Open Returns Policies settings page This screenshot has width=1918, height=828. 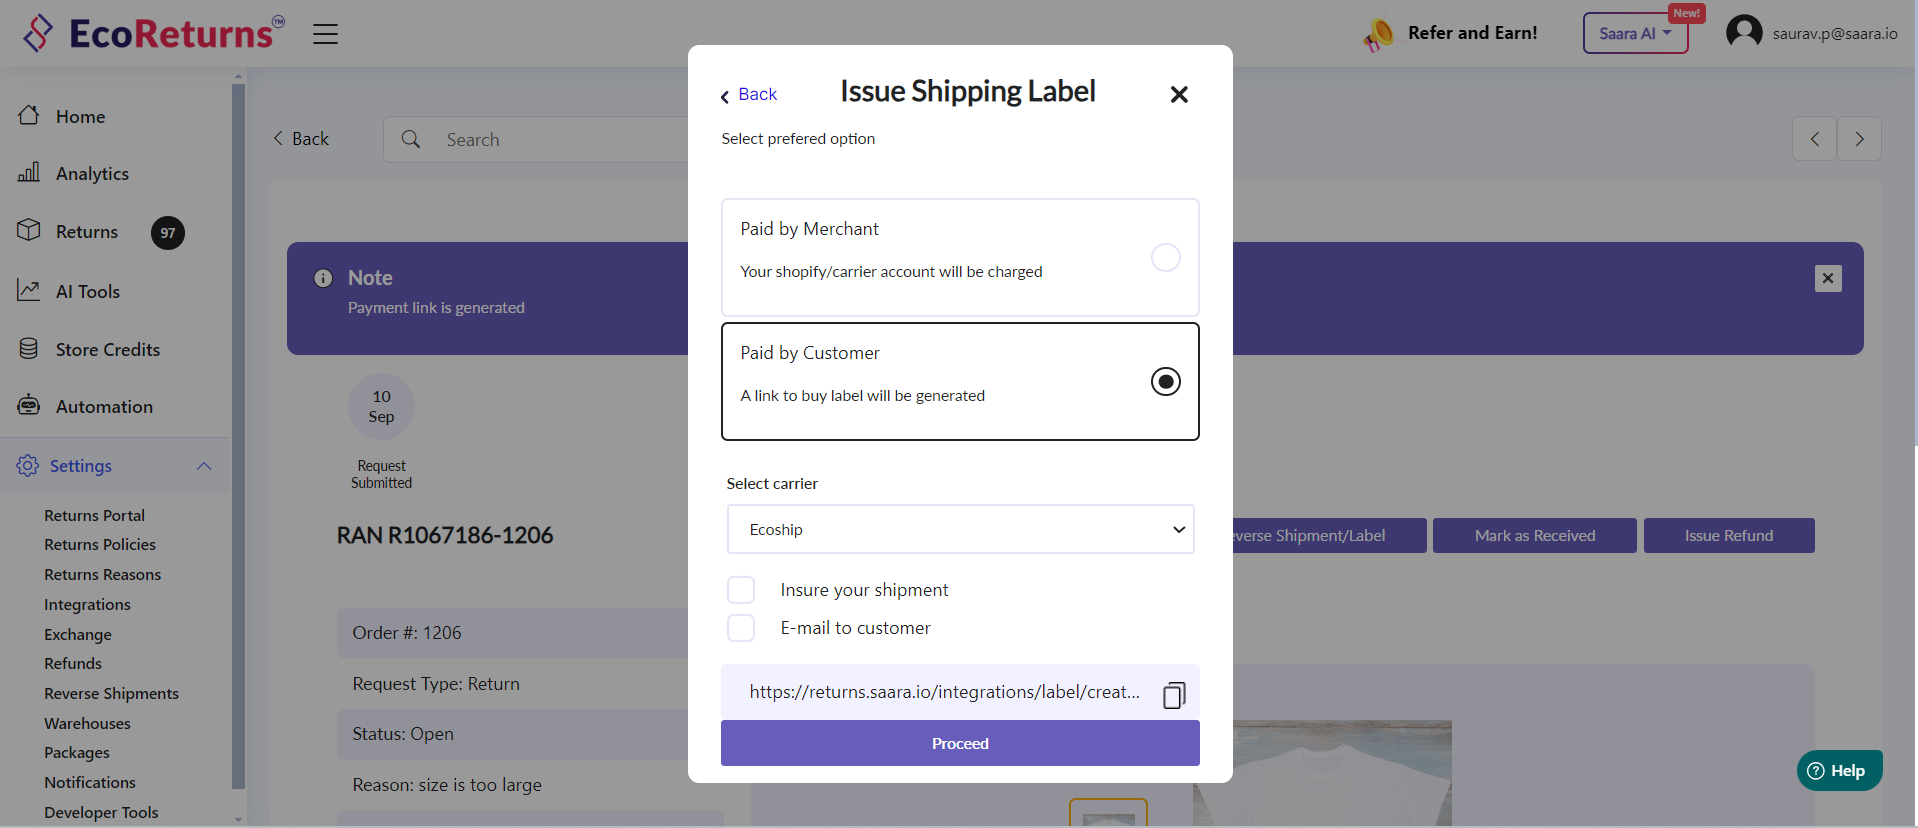tap(100, 545)
